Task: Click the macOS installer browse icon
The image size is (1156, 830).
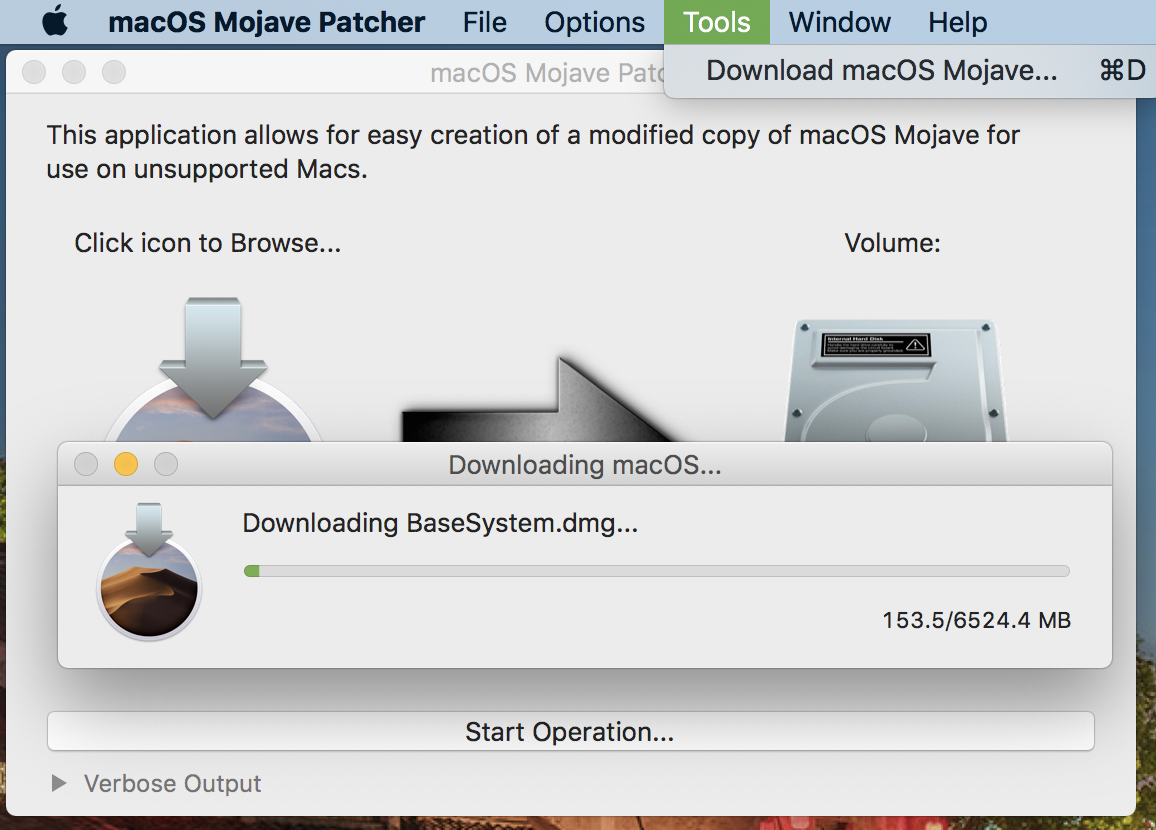Action: pyautogui.click(x=213, y=369)
